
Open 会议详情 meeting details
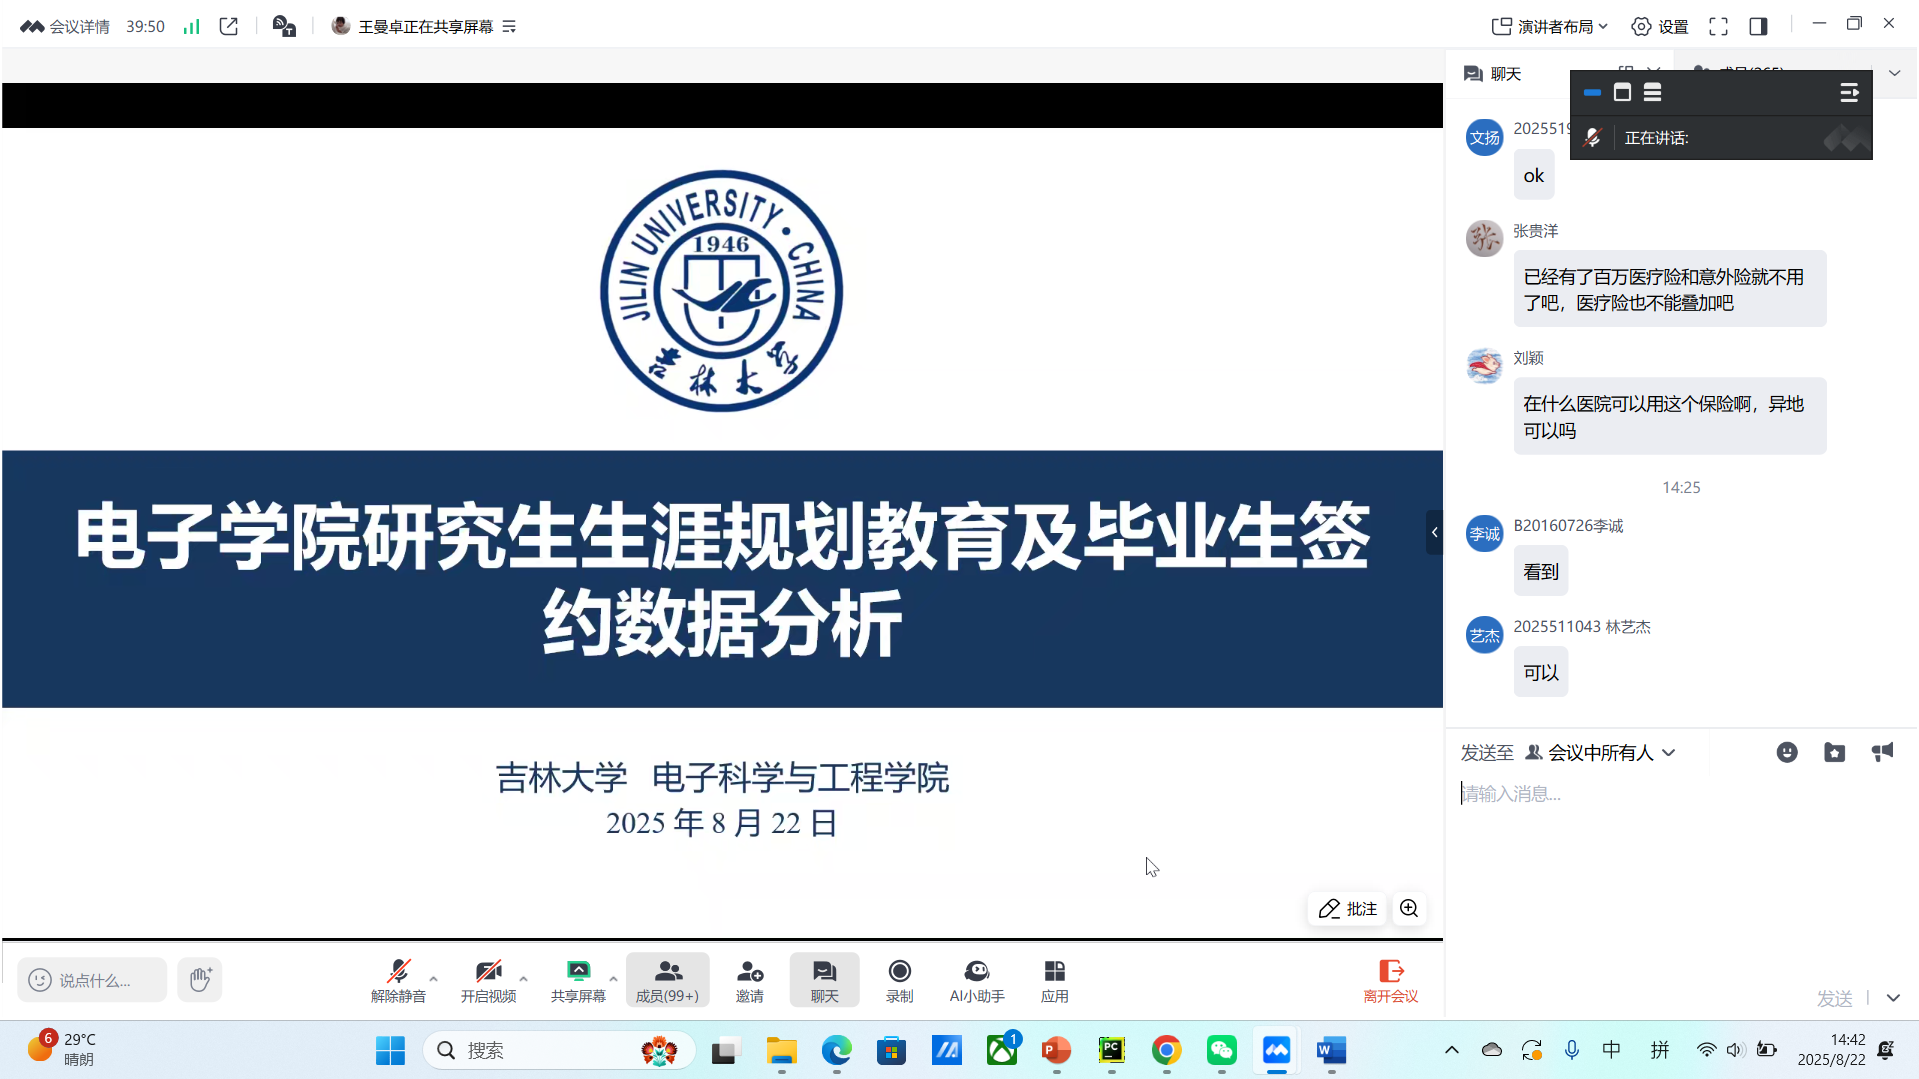66,27
